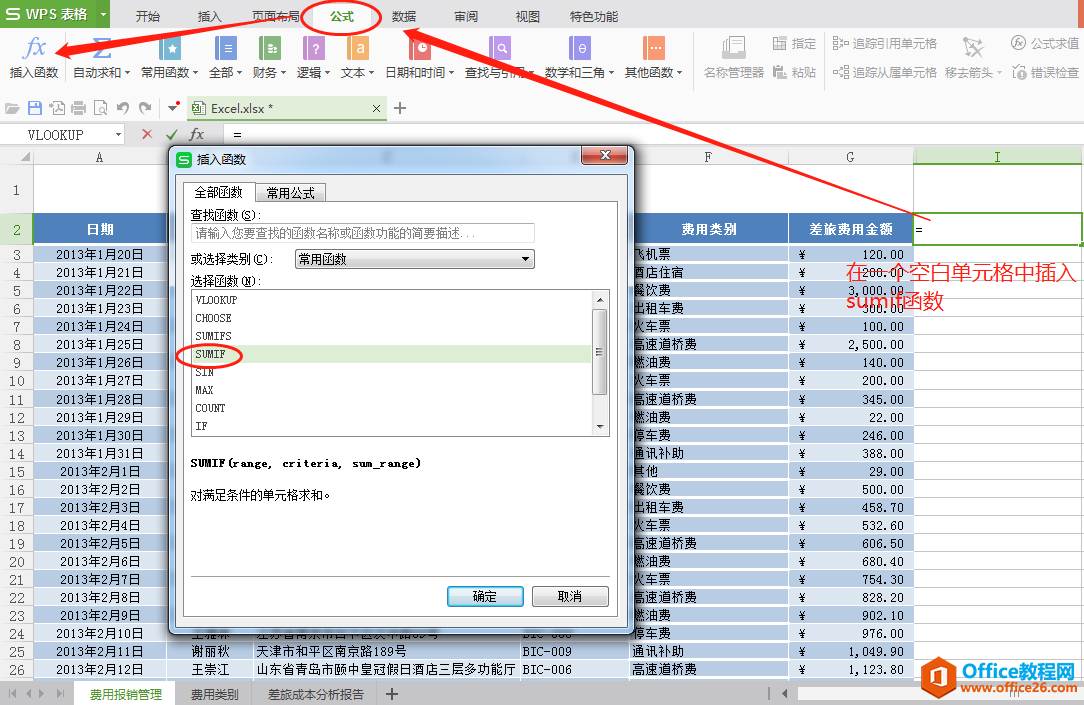The image size is (1084, 705).
Task: Open the 其他函数 (Other functions) icon
Action: 654,49
